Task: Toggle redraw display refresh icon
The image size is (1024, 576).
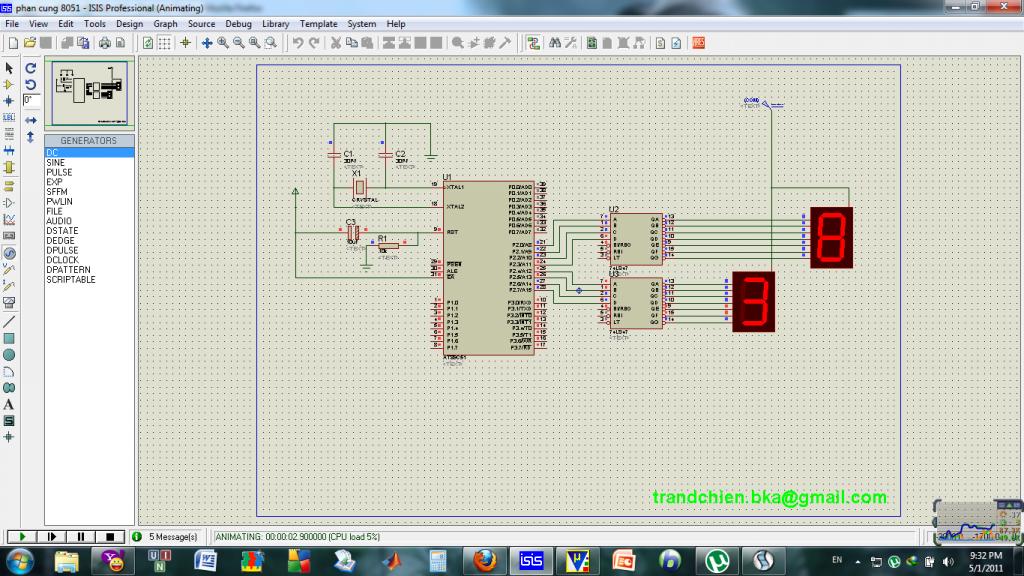Action: point(147,43)
